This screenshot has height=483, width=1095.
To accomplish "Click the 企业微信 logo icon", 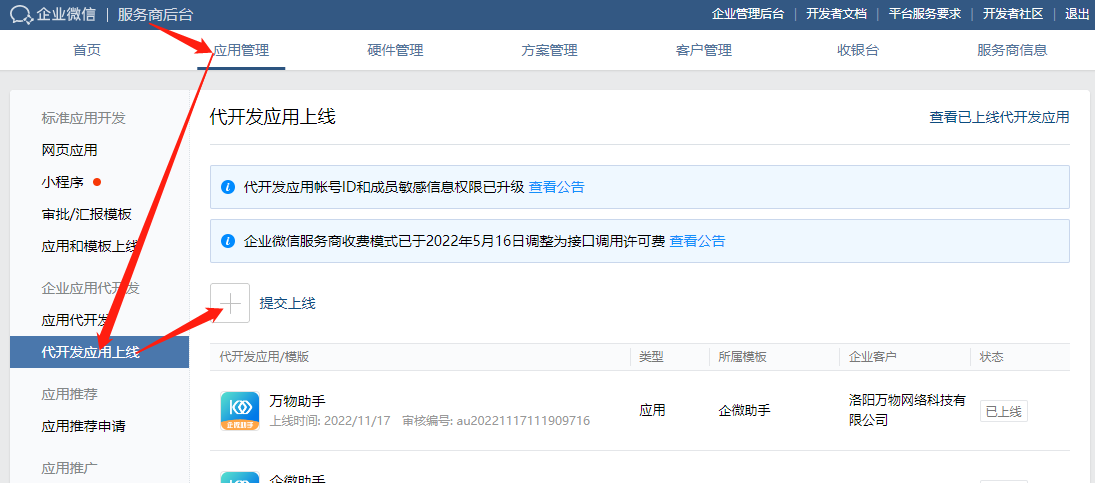I will 21,15.
